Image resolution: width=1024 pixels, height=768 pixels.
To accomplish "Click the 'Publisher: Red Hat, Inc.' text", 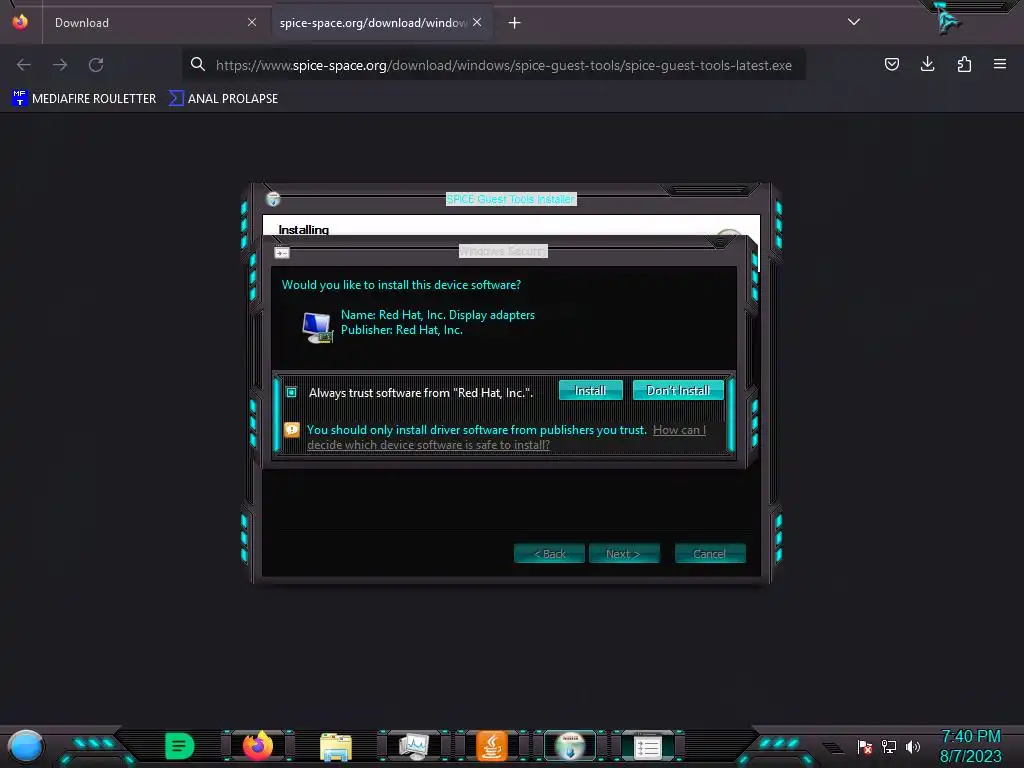I will [402, 330].
